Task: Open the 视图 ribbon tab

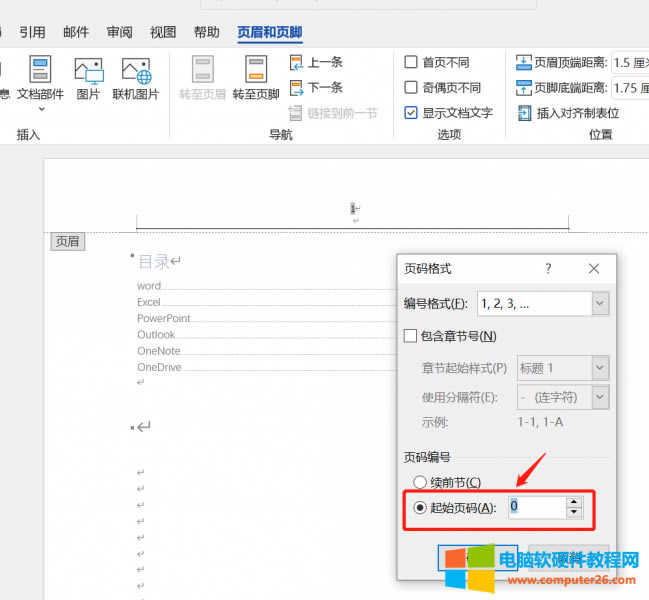Action: 163,33
